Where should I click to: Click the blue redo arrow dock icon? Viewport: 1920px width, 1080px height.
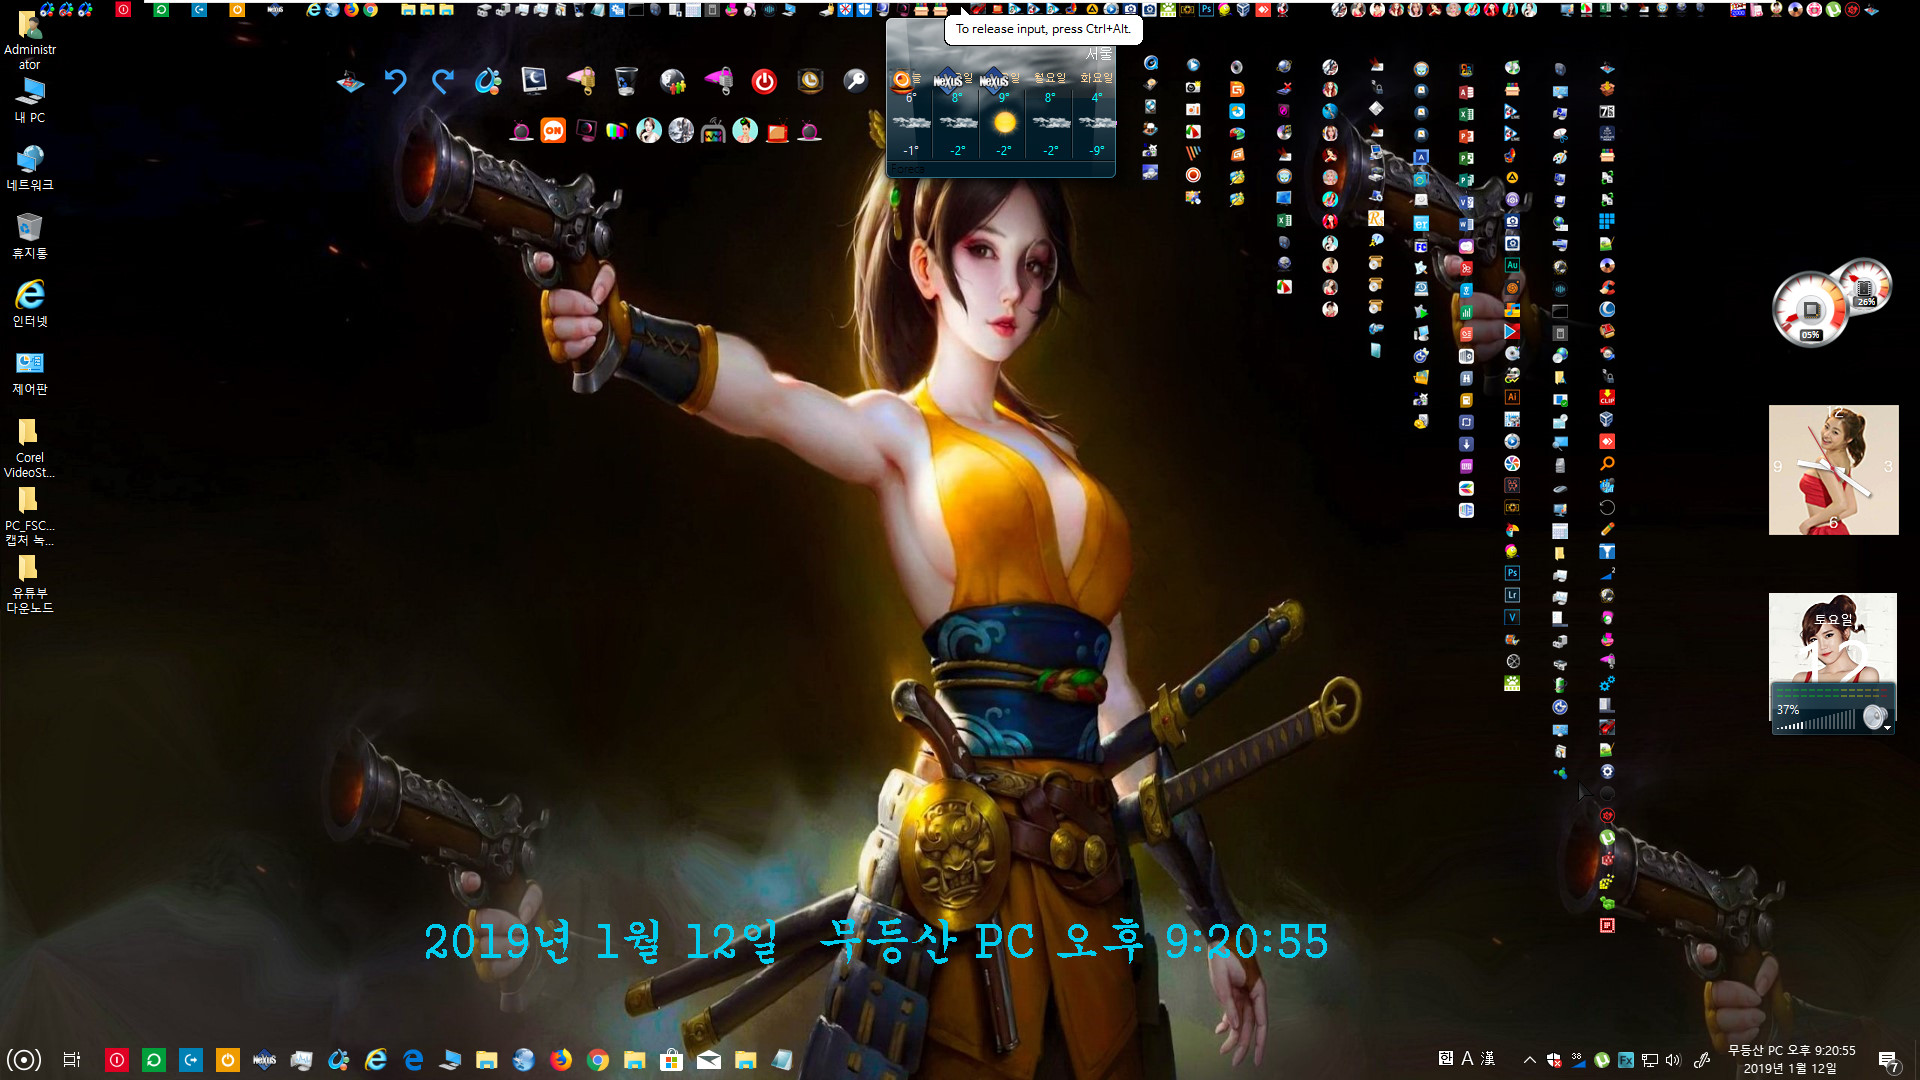coord(442,81)
